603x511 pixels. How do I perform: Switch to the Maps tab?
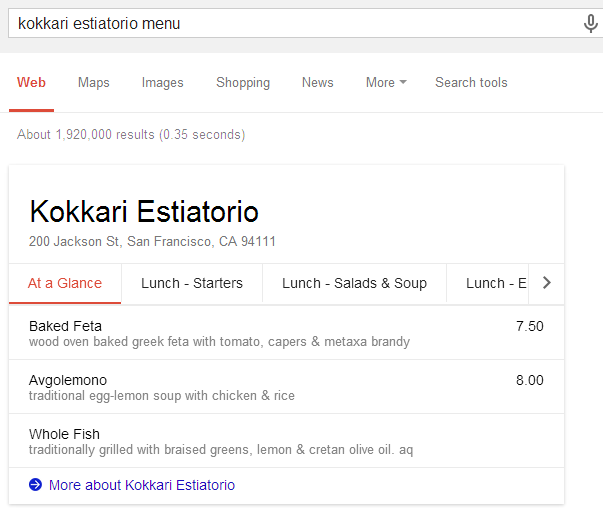coord(93,82)
